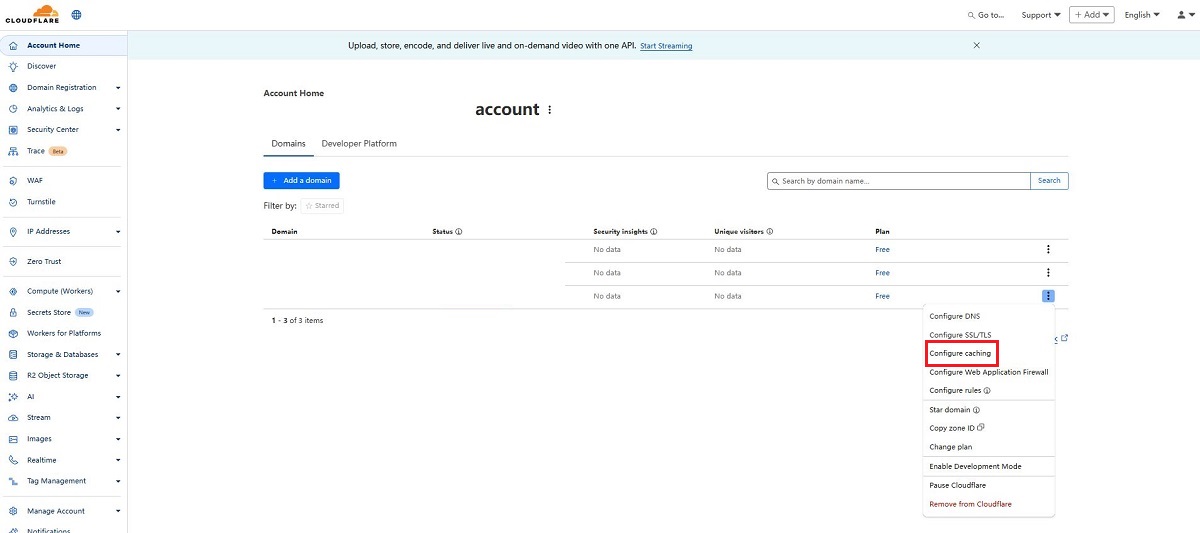Image resolution: width=1200 pixels, height=533 pixels.
Task: Click the Storage & Databases icon
Action: tap(13, 354)
